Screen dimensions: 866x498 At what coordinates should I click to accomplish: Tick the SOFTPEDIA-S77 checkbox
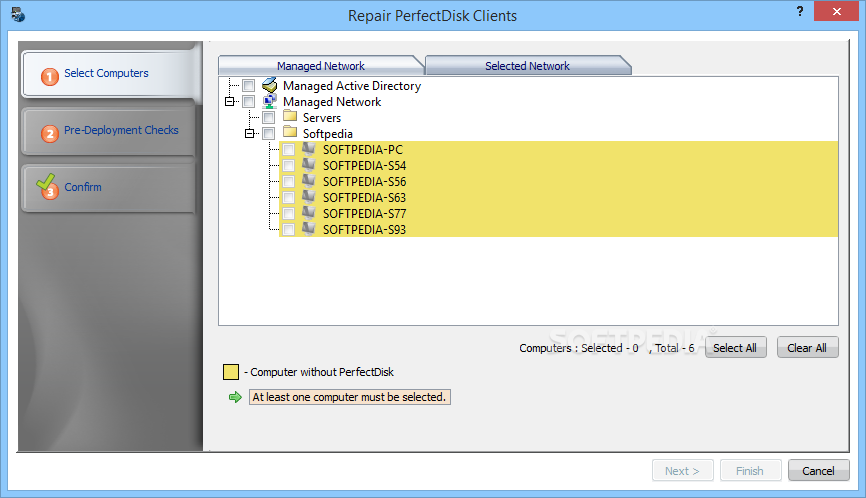tap(288, 214)
